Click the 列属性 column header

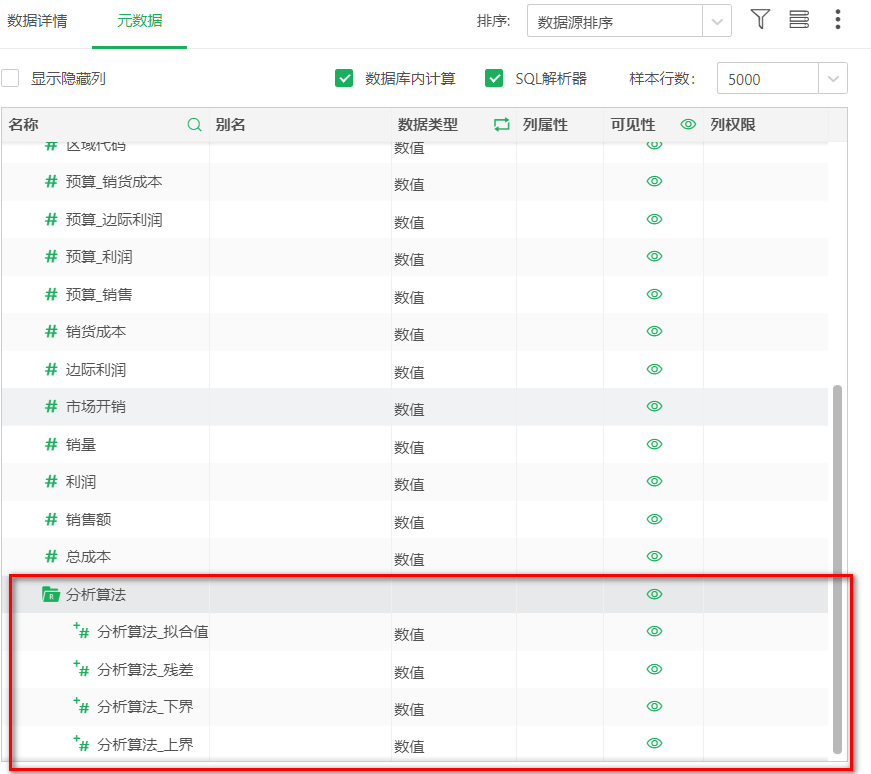coord(545,124)
